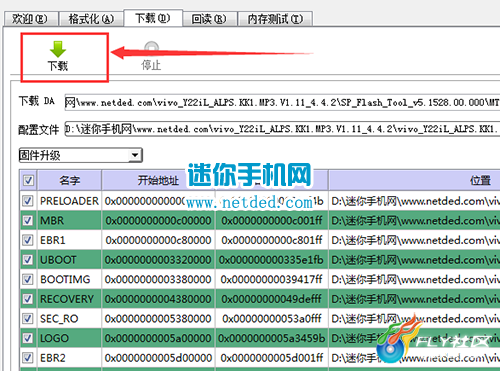Select the Download (下载) tab

click(x=153, y=18)
